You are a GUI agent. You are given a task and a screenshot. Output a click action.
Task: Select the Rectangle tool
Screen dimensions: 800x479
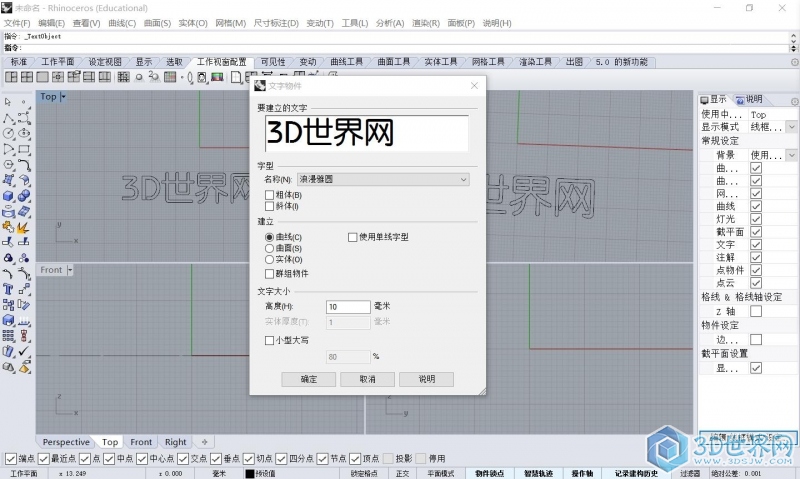pyautogui.click(x=24, y=149)
